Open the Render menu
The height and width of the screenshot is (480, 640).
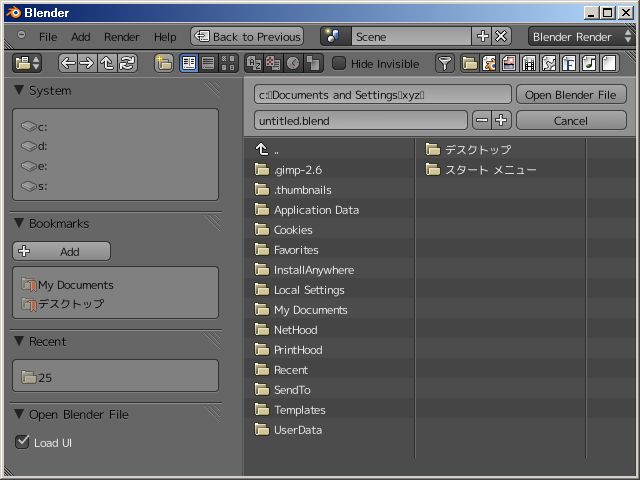click(122, 37)
